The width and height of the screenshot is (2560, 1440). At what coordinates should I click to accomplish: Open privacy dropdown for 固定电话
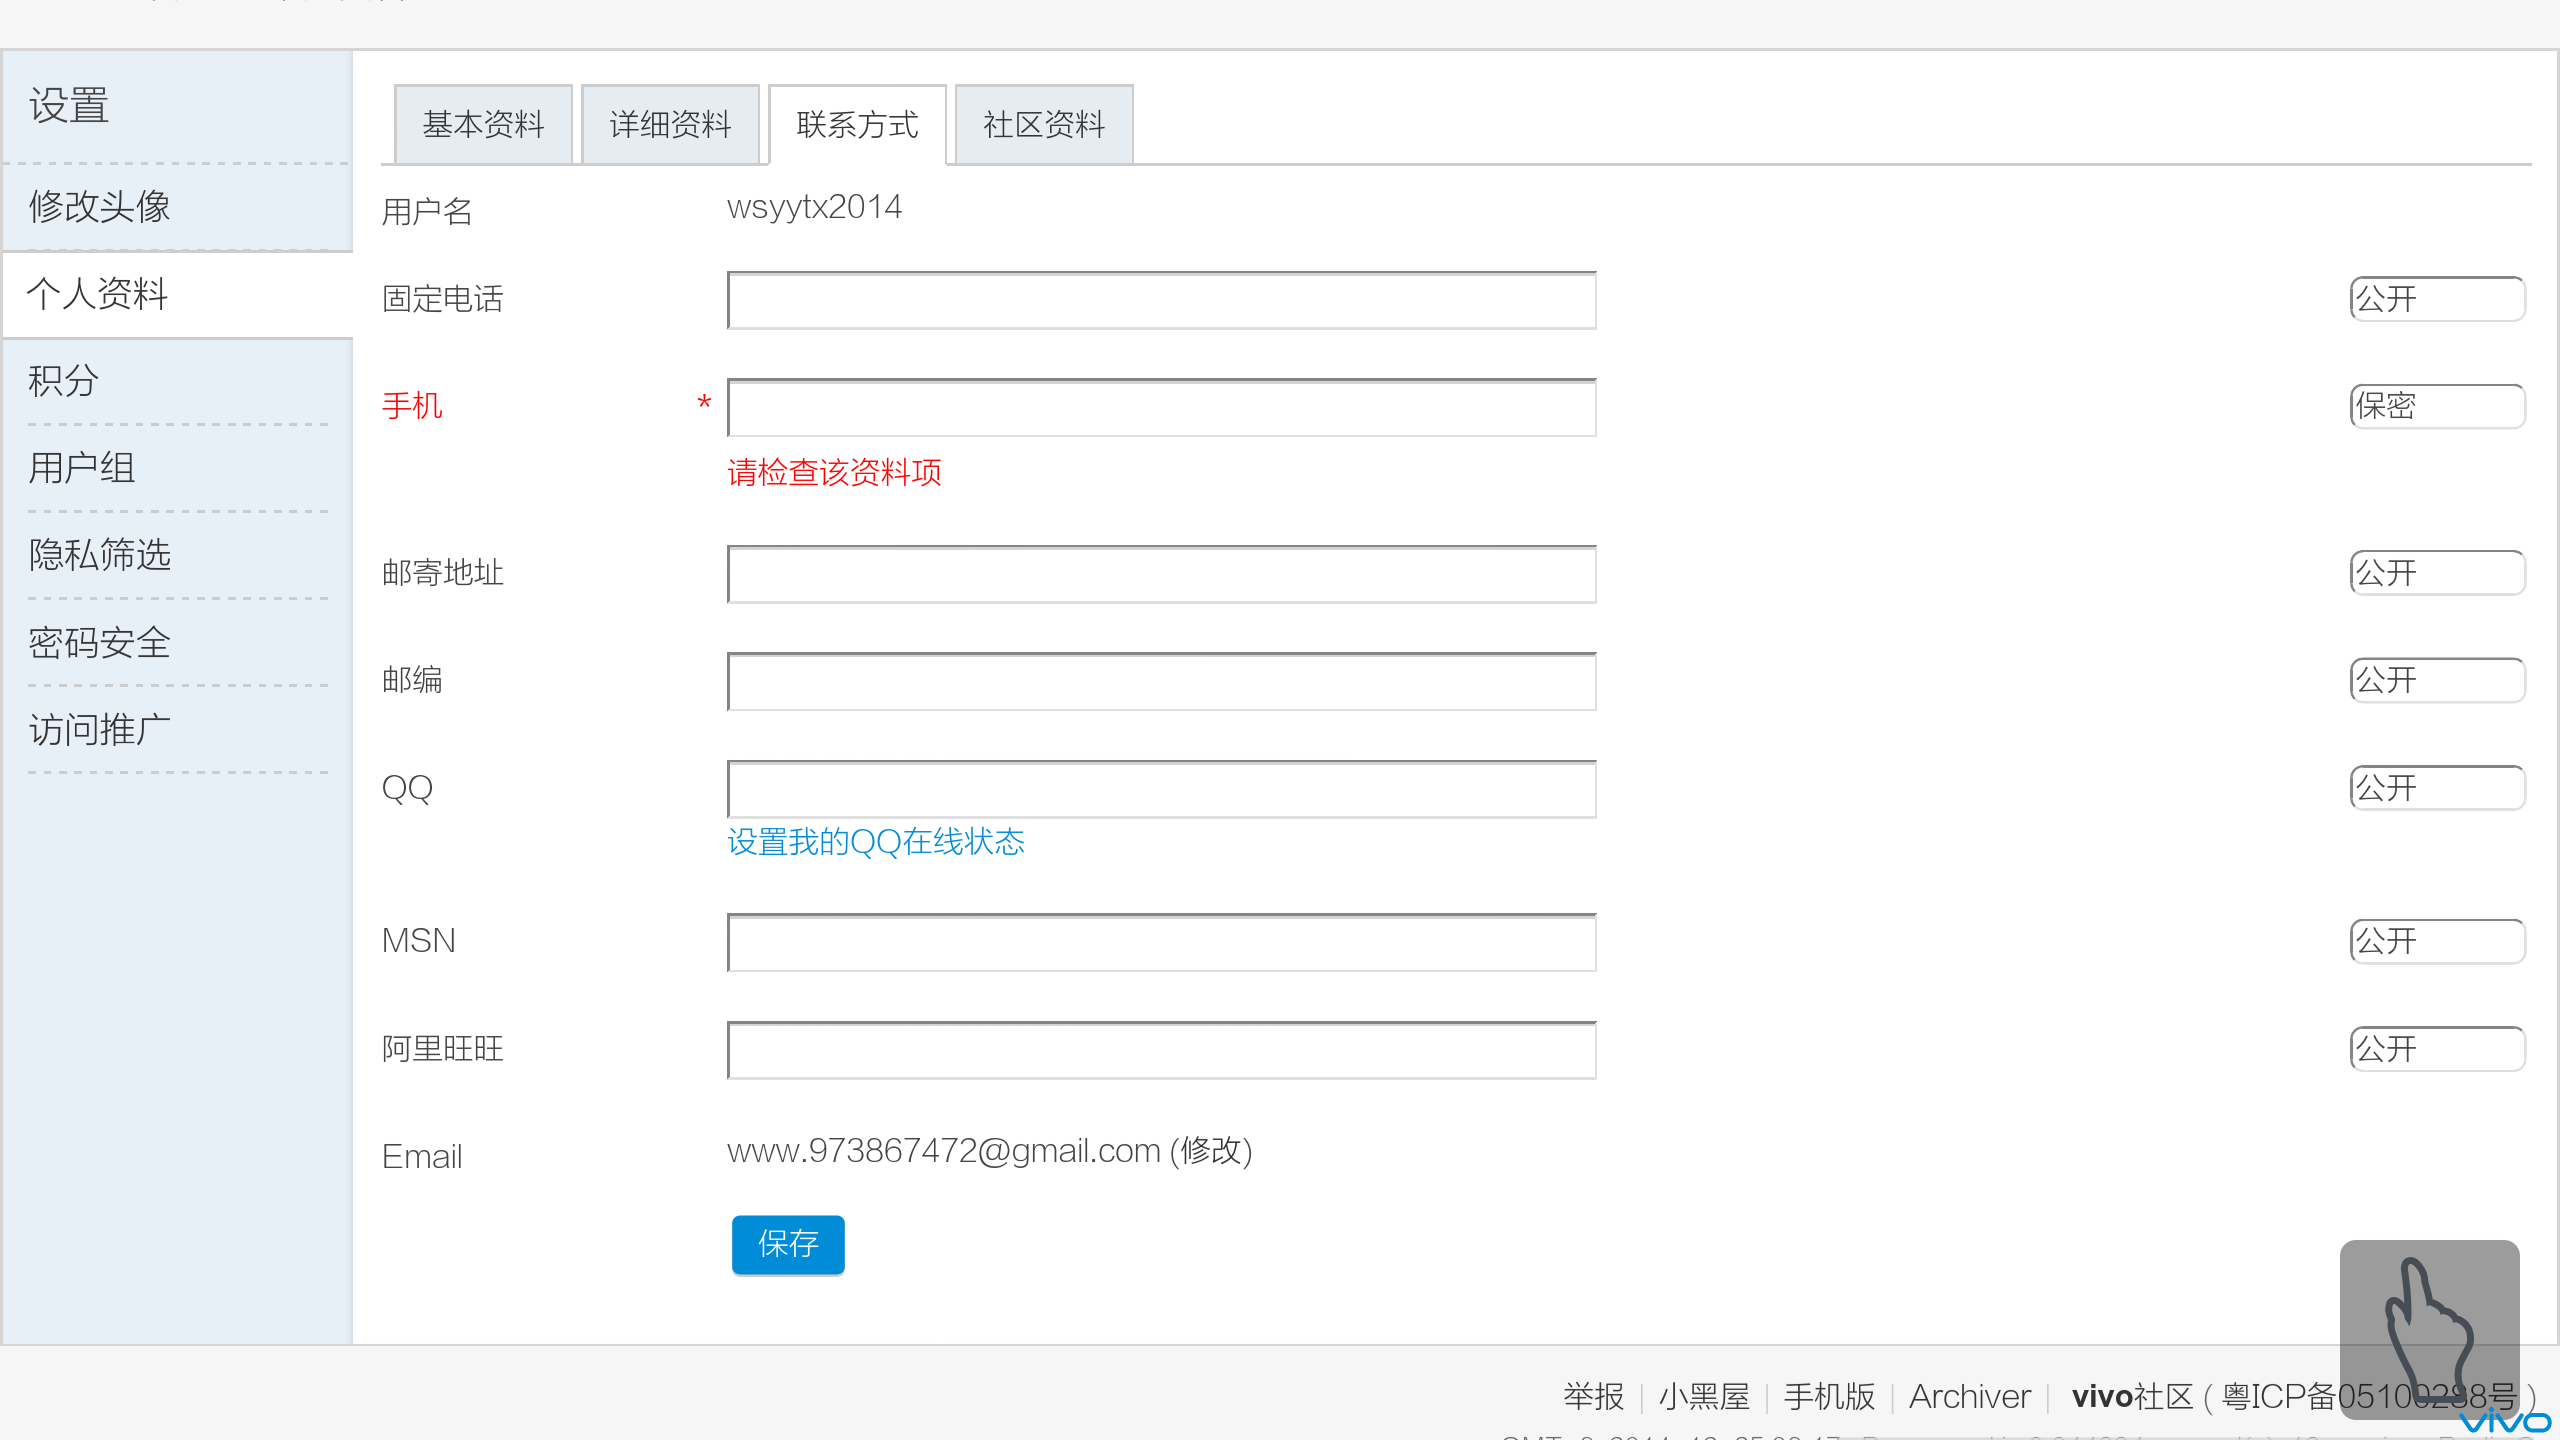[x=2437, y=299]
